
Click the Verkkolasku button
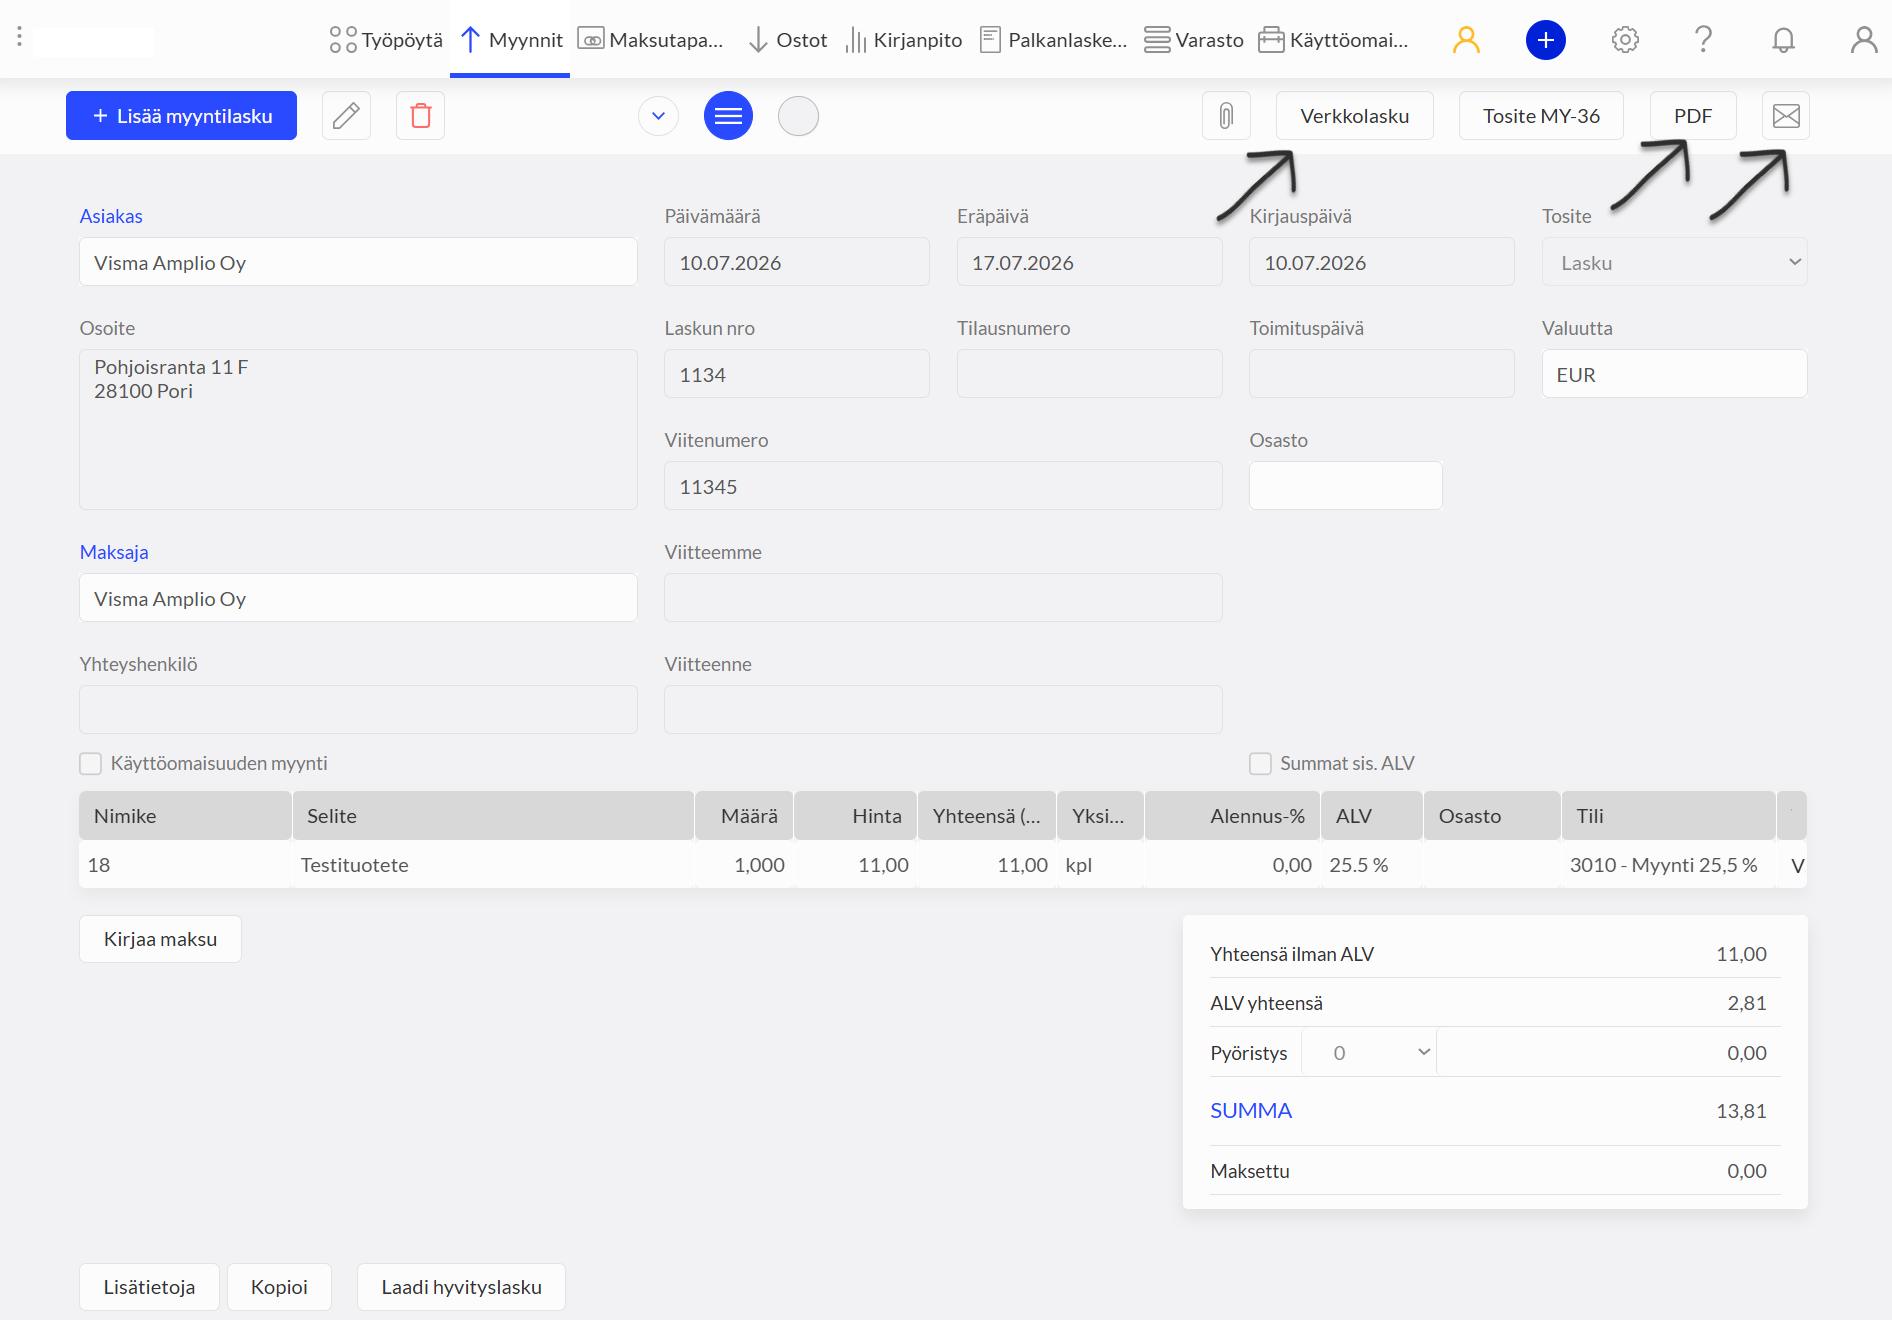tap(1354, 116)
